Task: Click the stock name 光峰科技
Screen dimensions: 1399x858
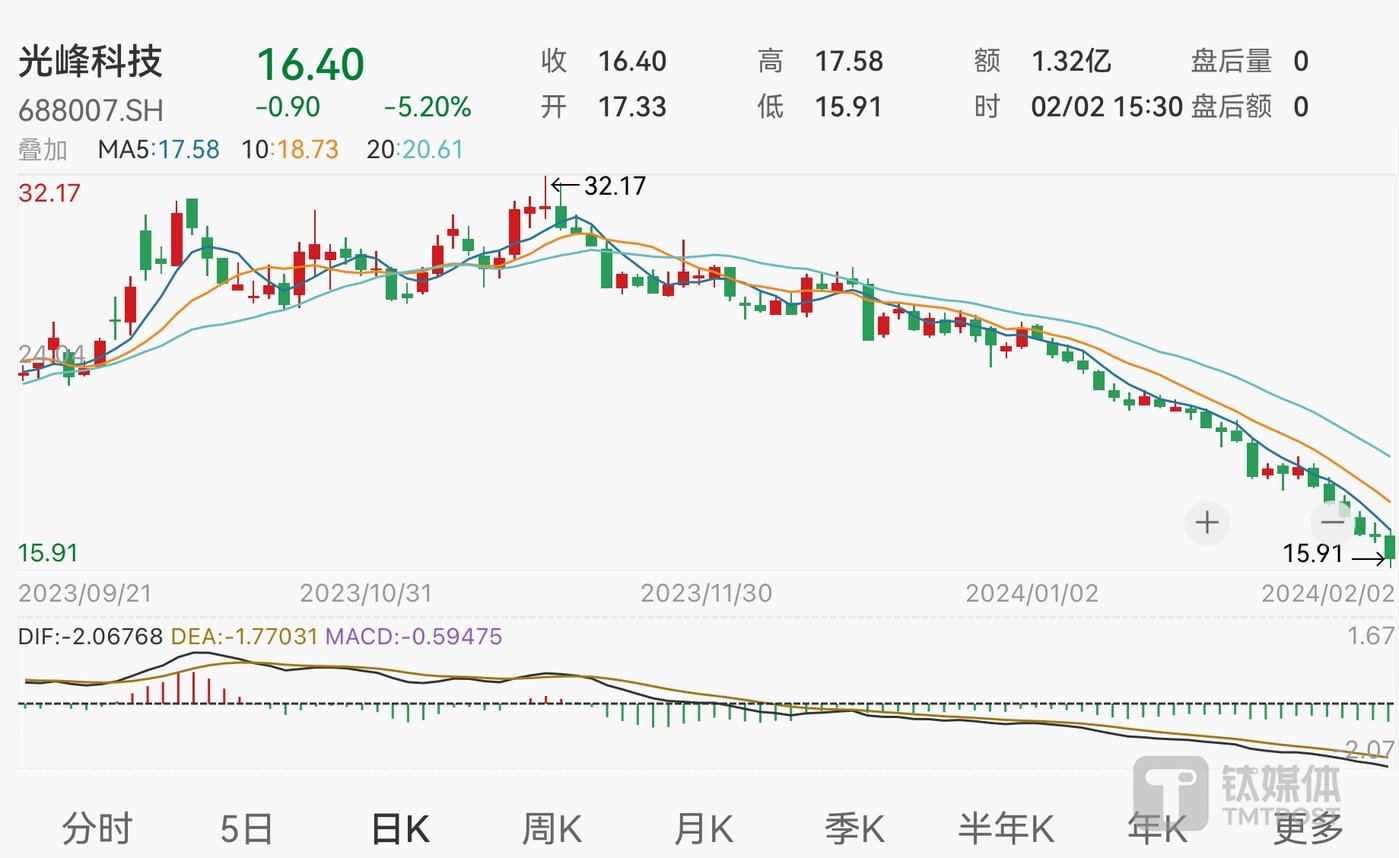Action: (x=90, y=62)
